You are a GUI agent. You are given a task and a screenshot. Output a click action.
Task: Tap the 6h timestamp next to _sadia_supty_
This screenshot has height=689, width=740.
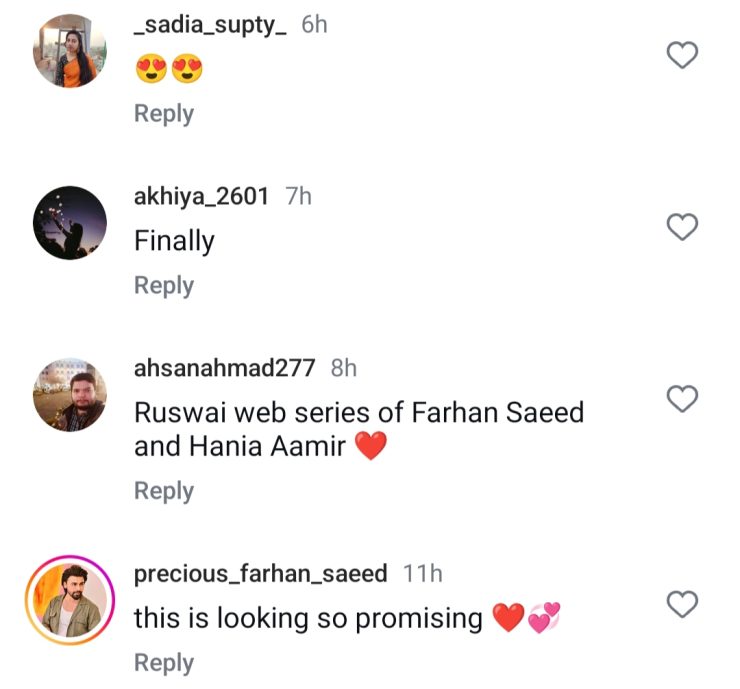314,25
